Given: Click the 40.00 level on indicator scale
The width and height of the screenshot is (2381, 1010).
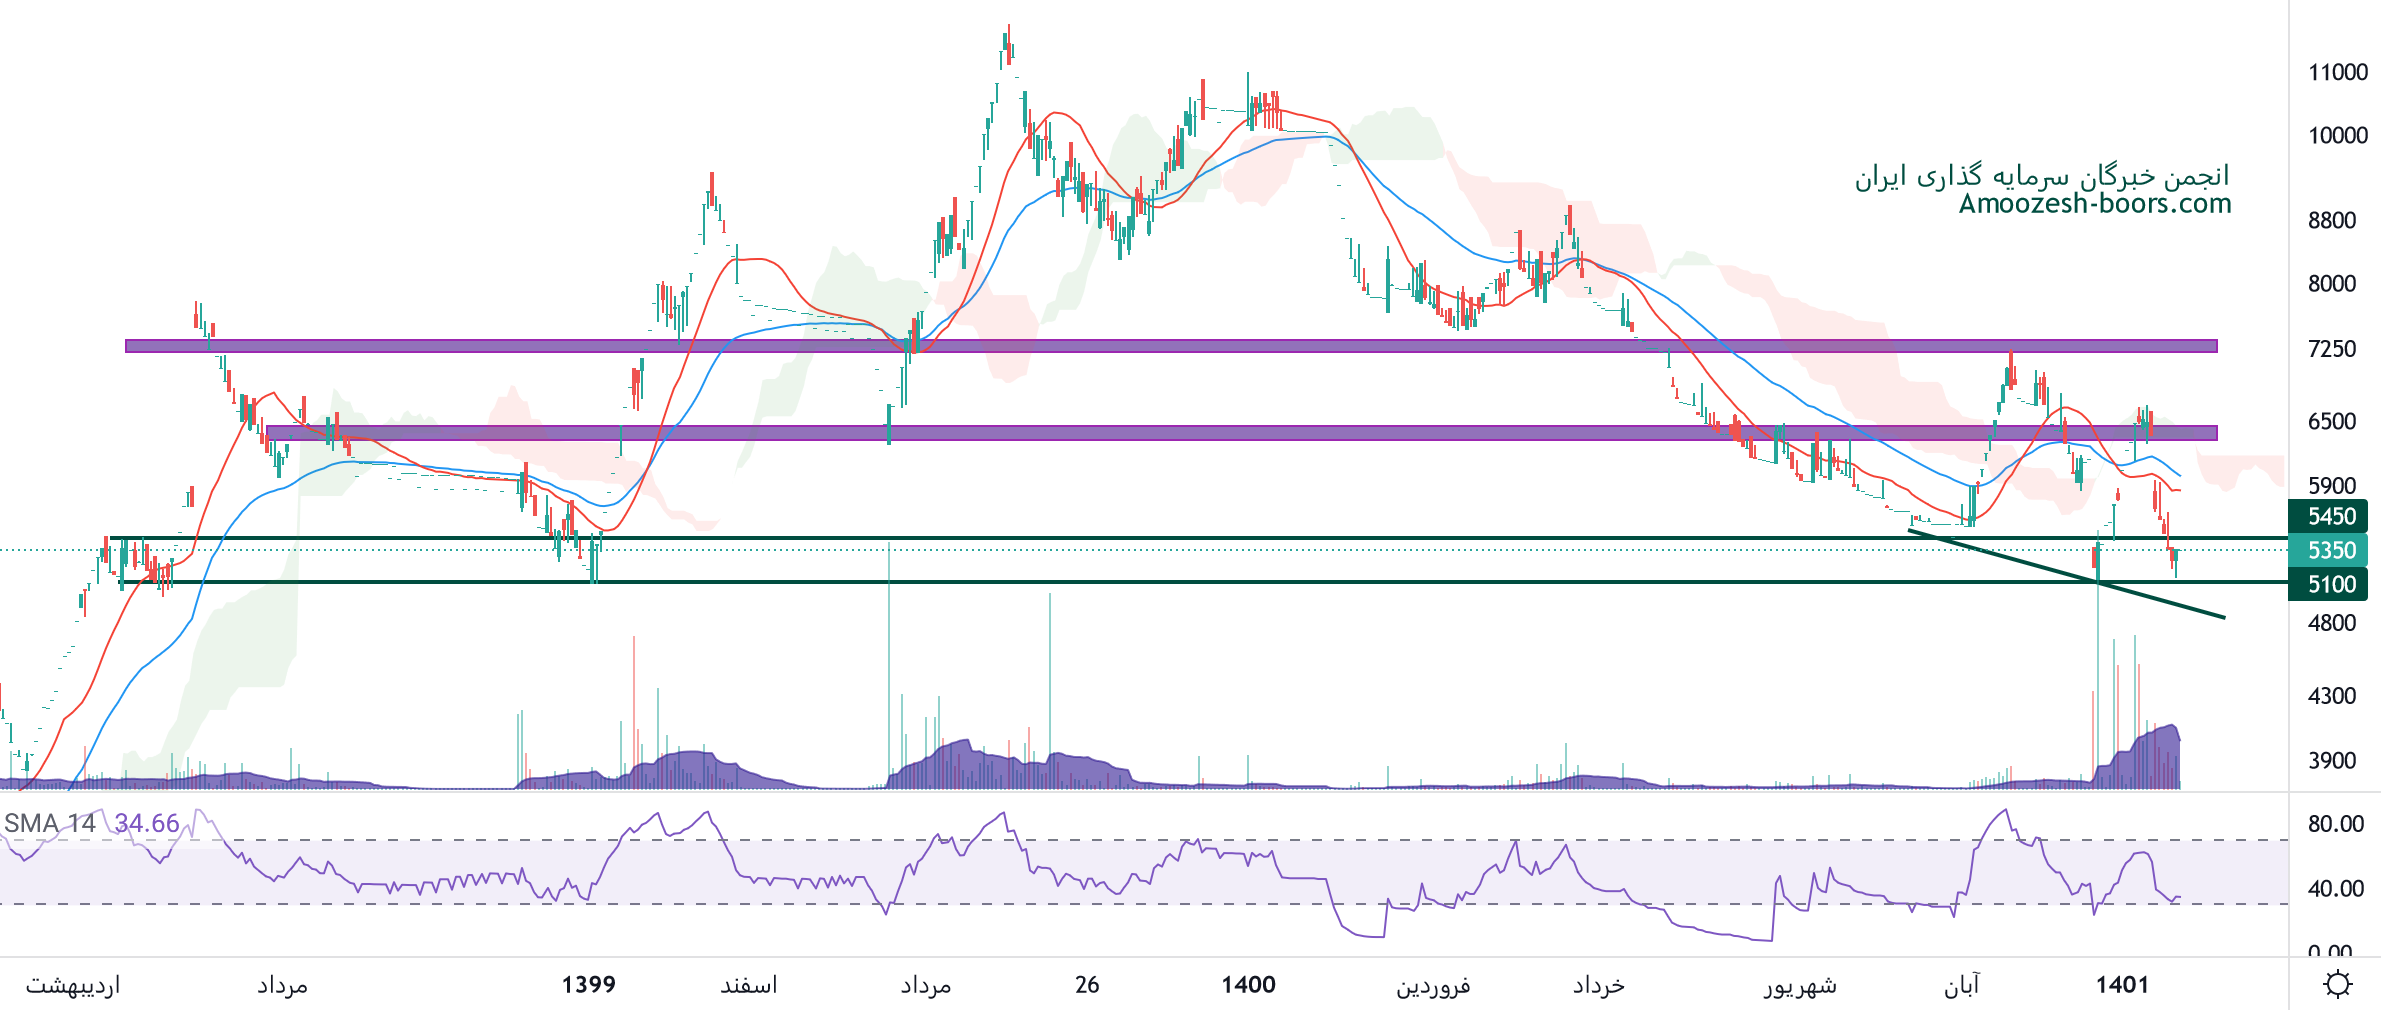Looking at the screenshot, I should click(x=2335, y=889).
